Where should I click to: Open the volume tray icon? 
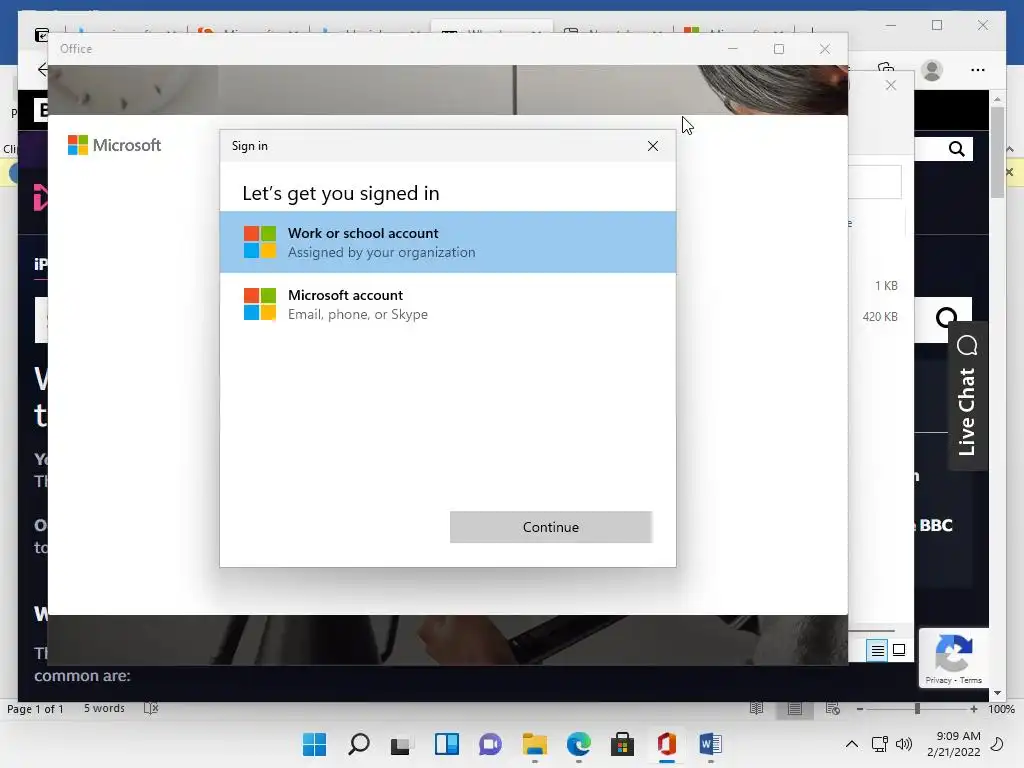[x=904, y=744]
